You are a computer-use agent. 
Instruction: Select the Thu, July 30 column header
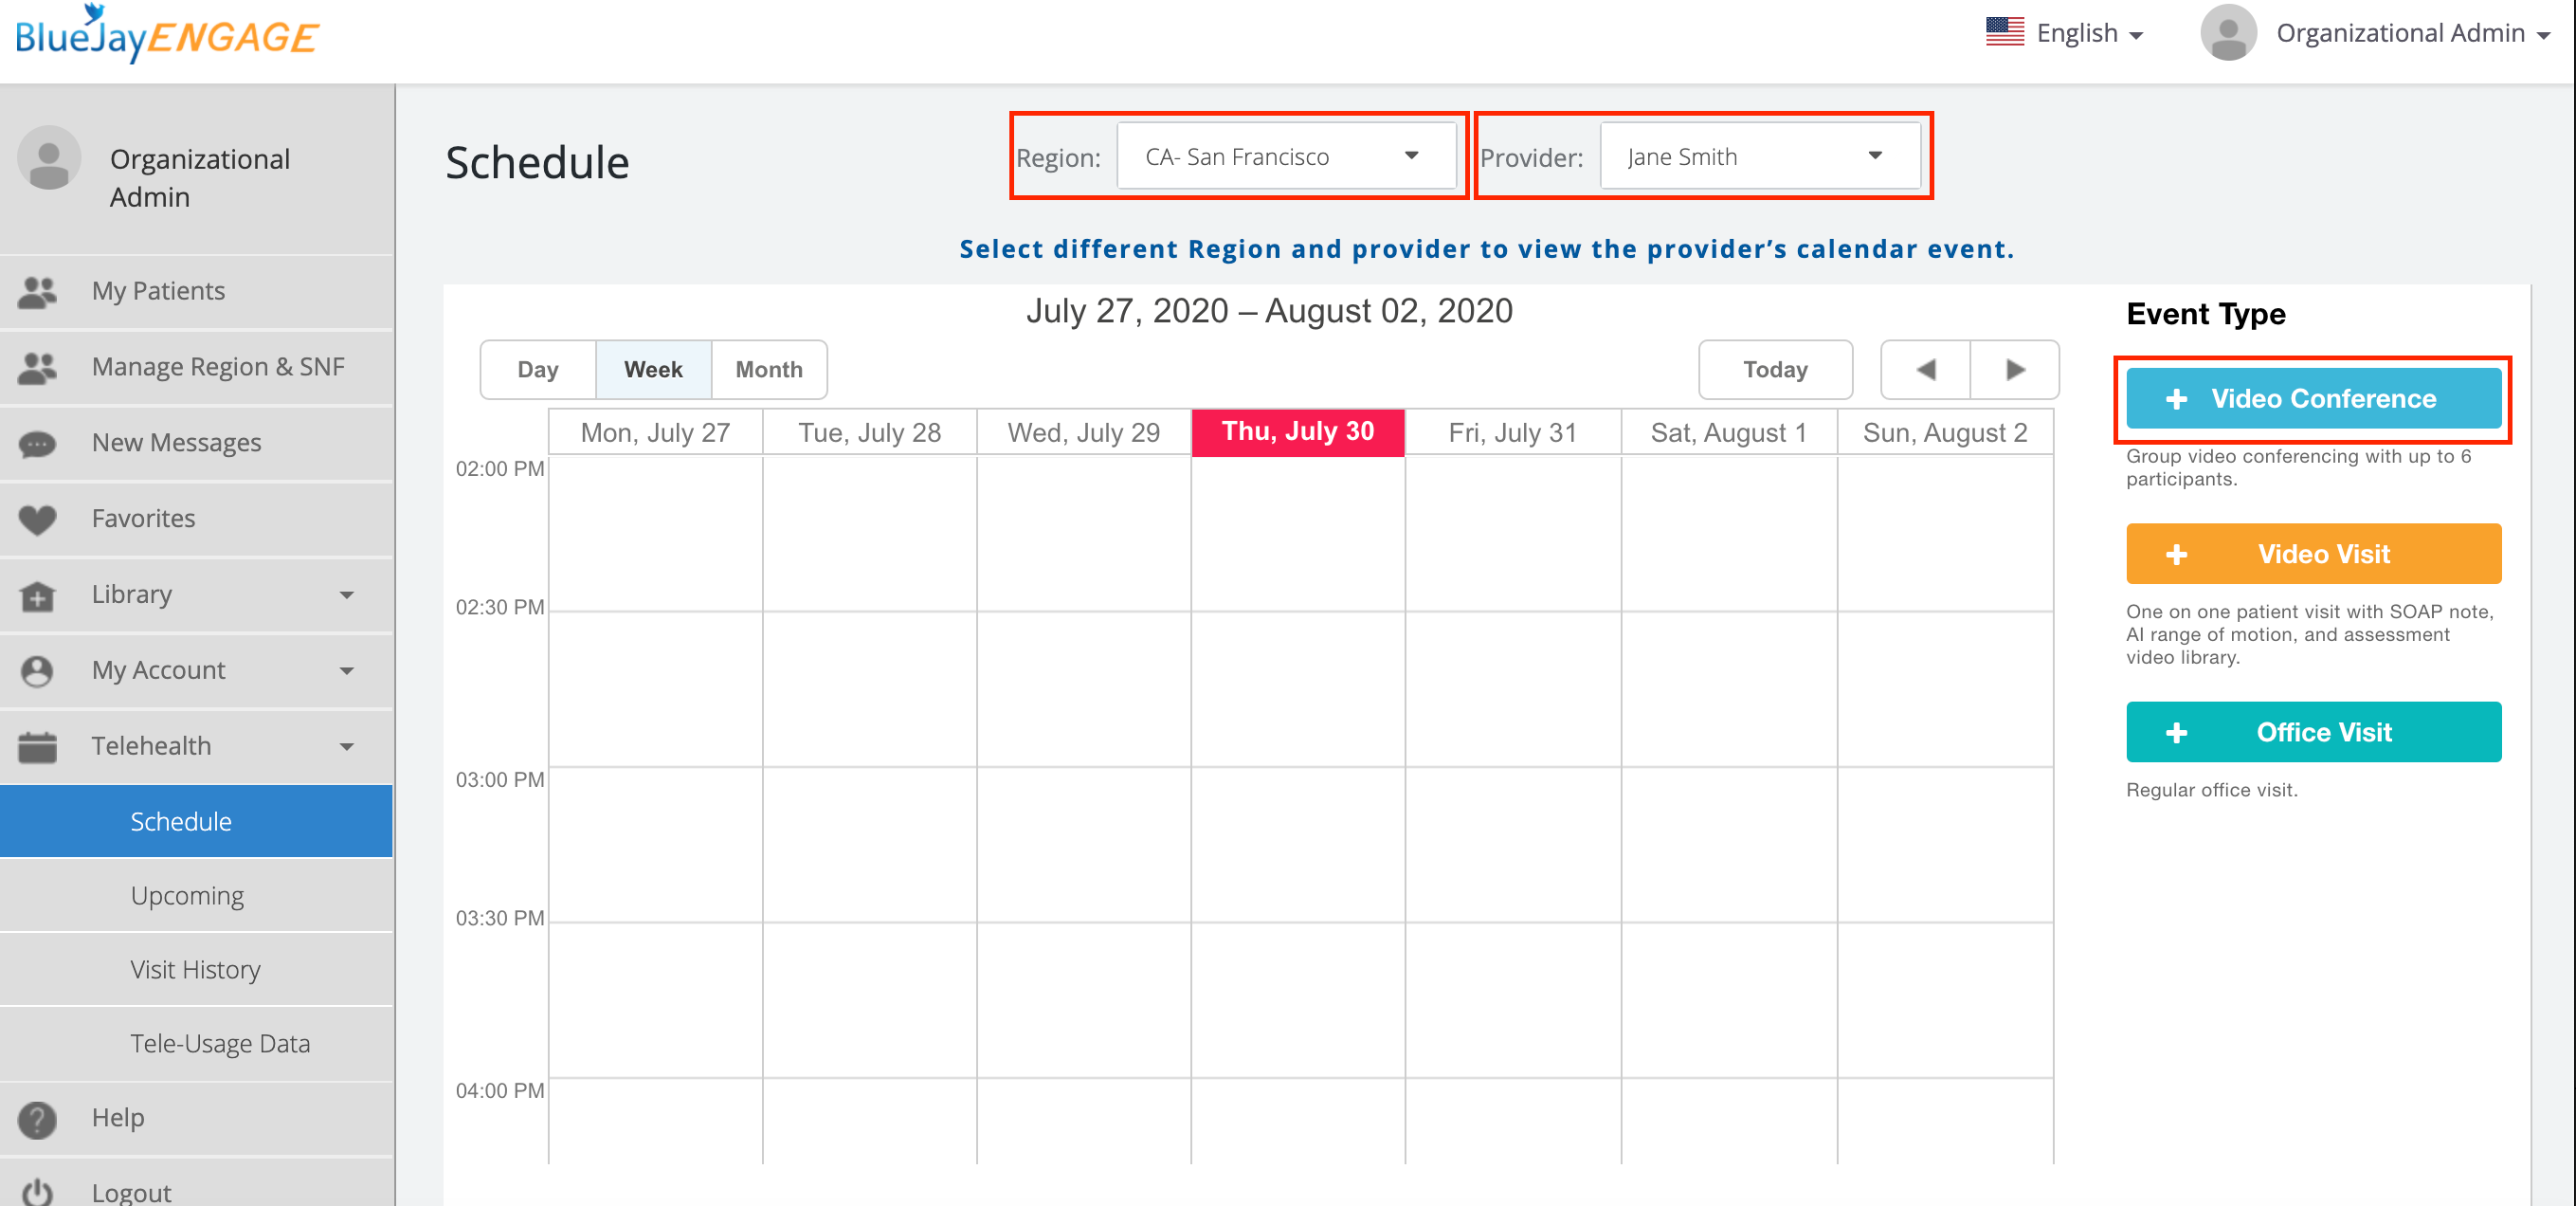pos(1297,432)
